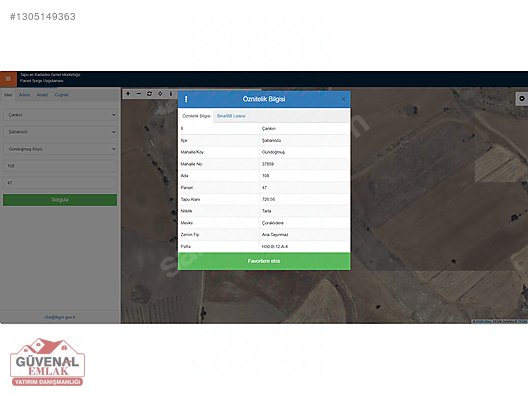Click the locate/crosshair map toolbar icon
The width and height of the screenshot is (528, 396).
pos(160,94)
